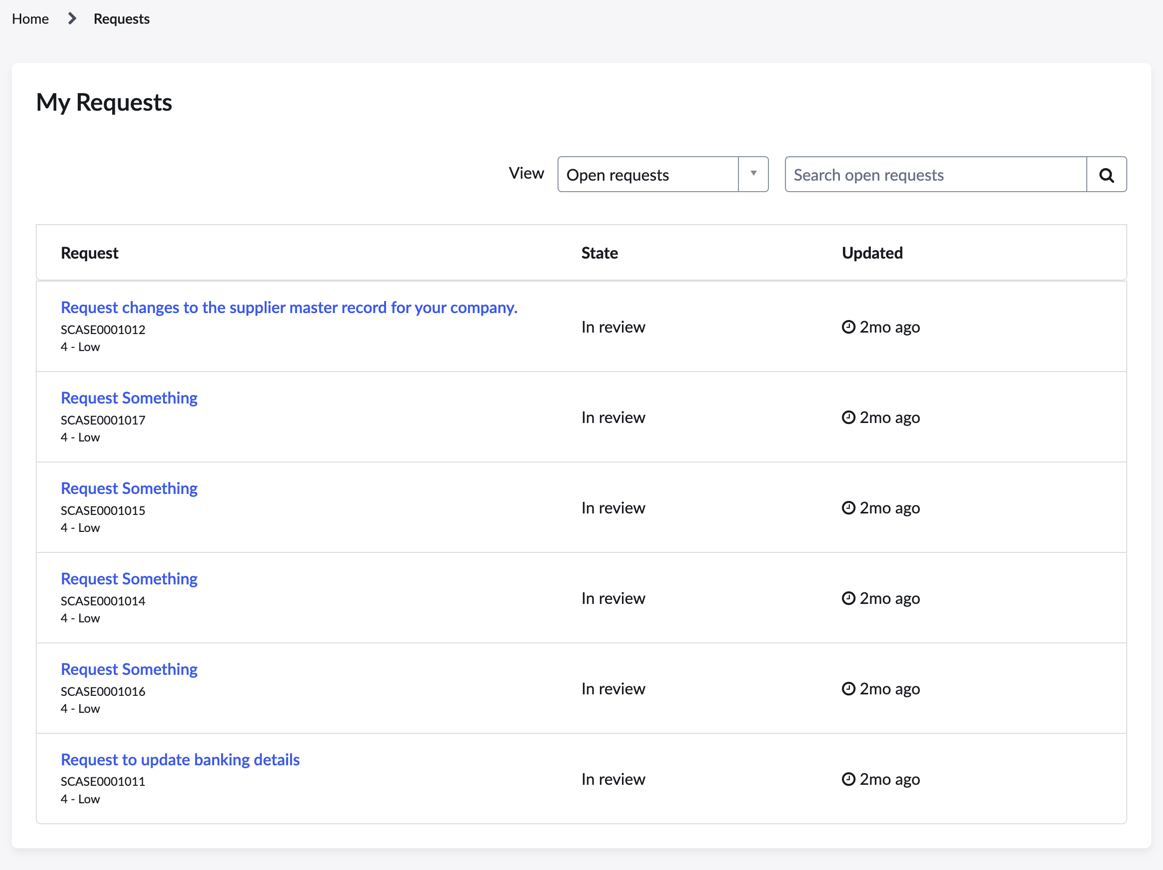Select case number SCASE0001015
The height and width of the screenshot is (870, 1163).
(103, 510)
